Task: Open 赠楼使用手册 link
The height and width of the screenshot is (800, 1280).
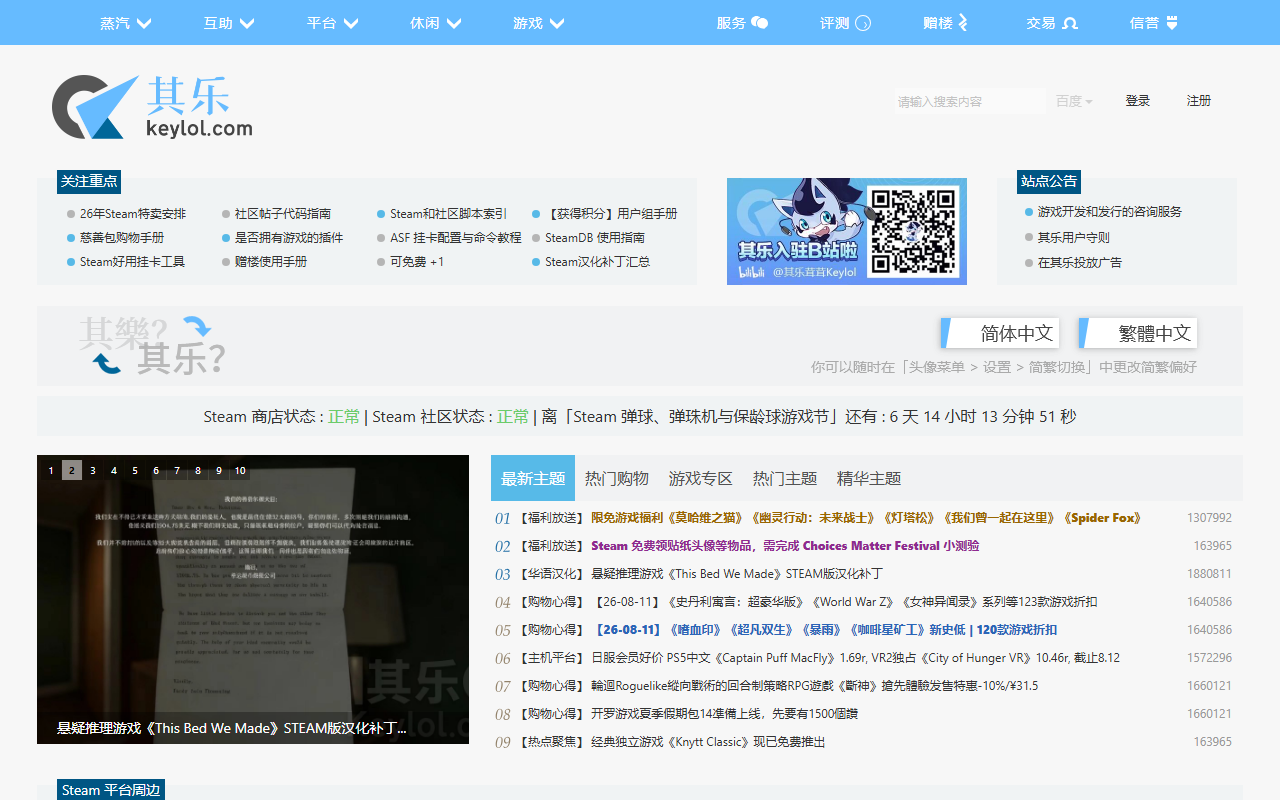Action: (x=271, y=262)
